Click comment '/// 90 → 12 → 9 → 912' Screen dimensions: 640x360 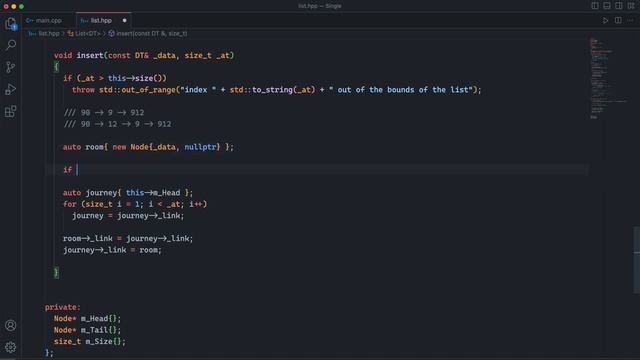click(118, 124)
